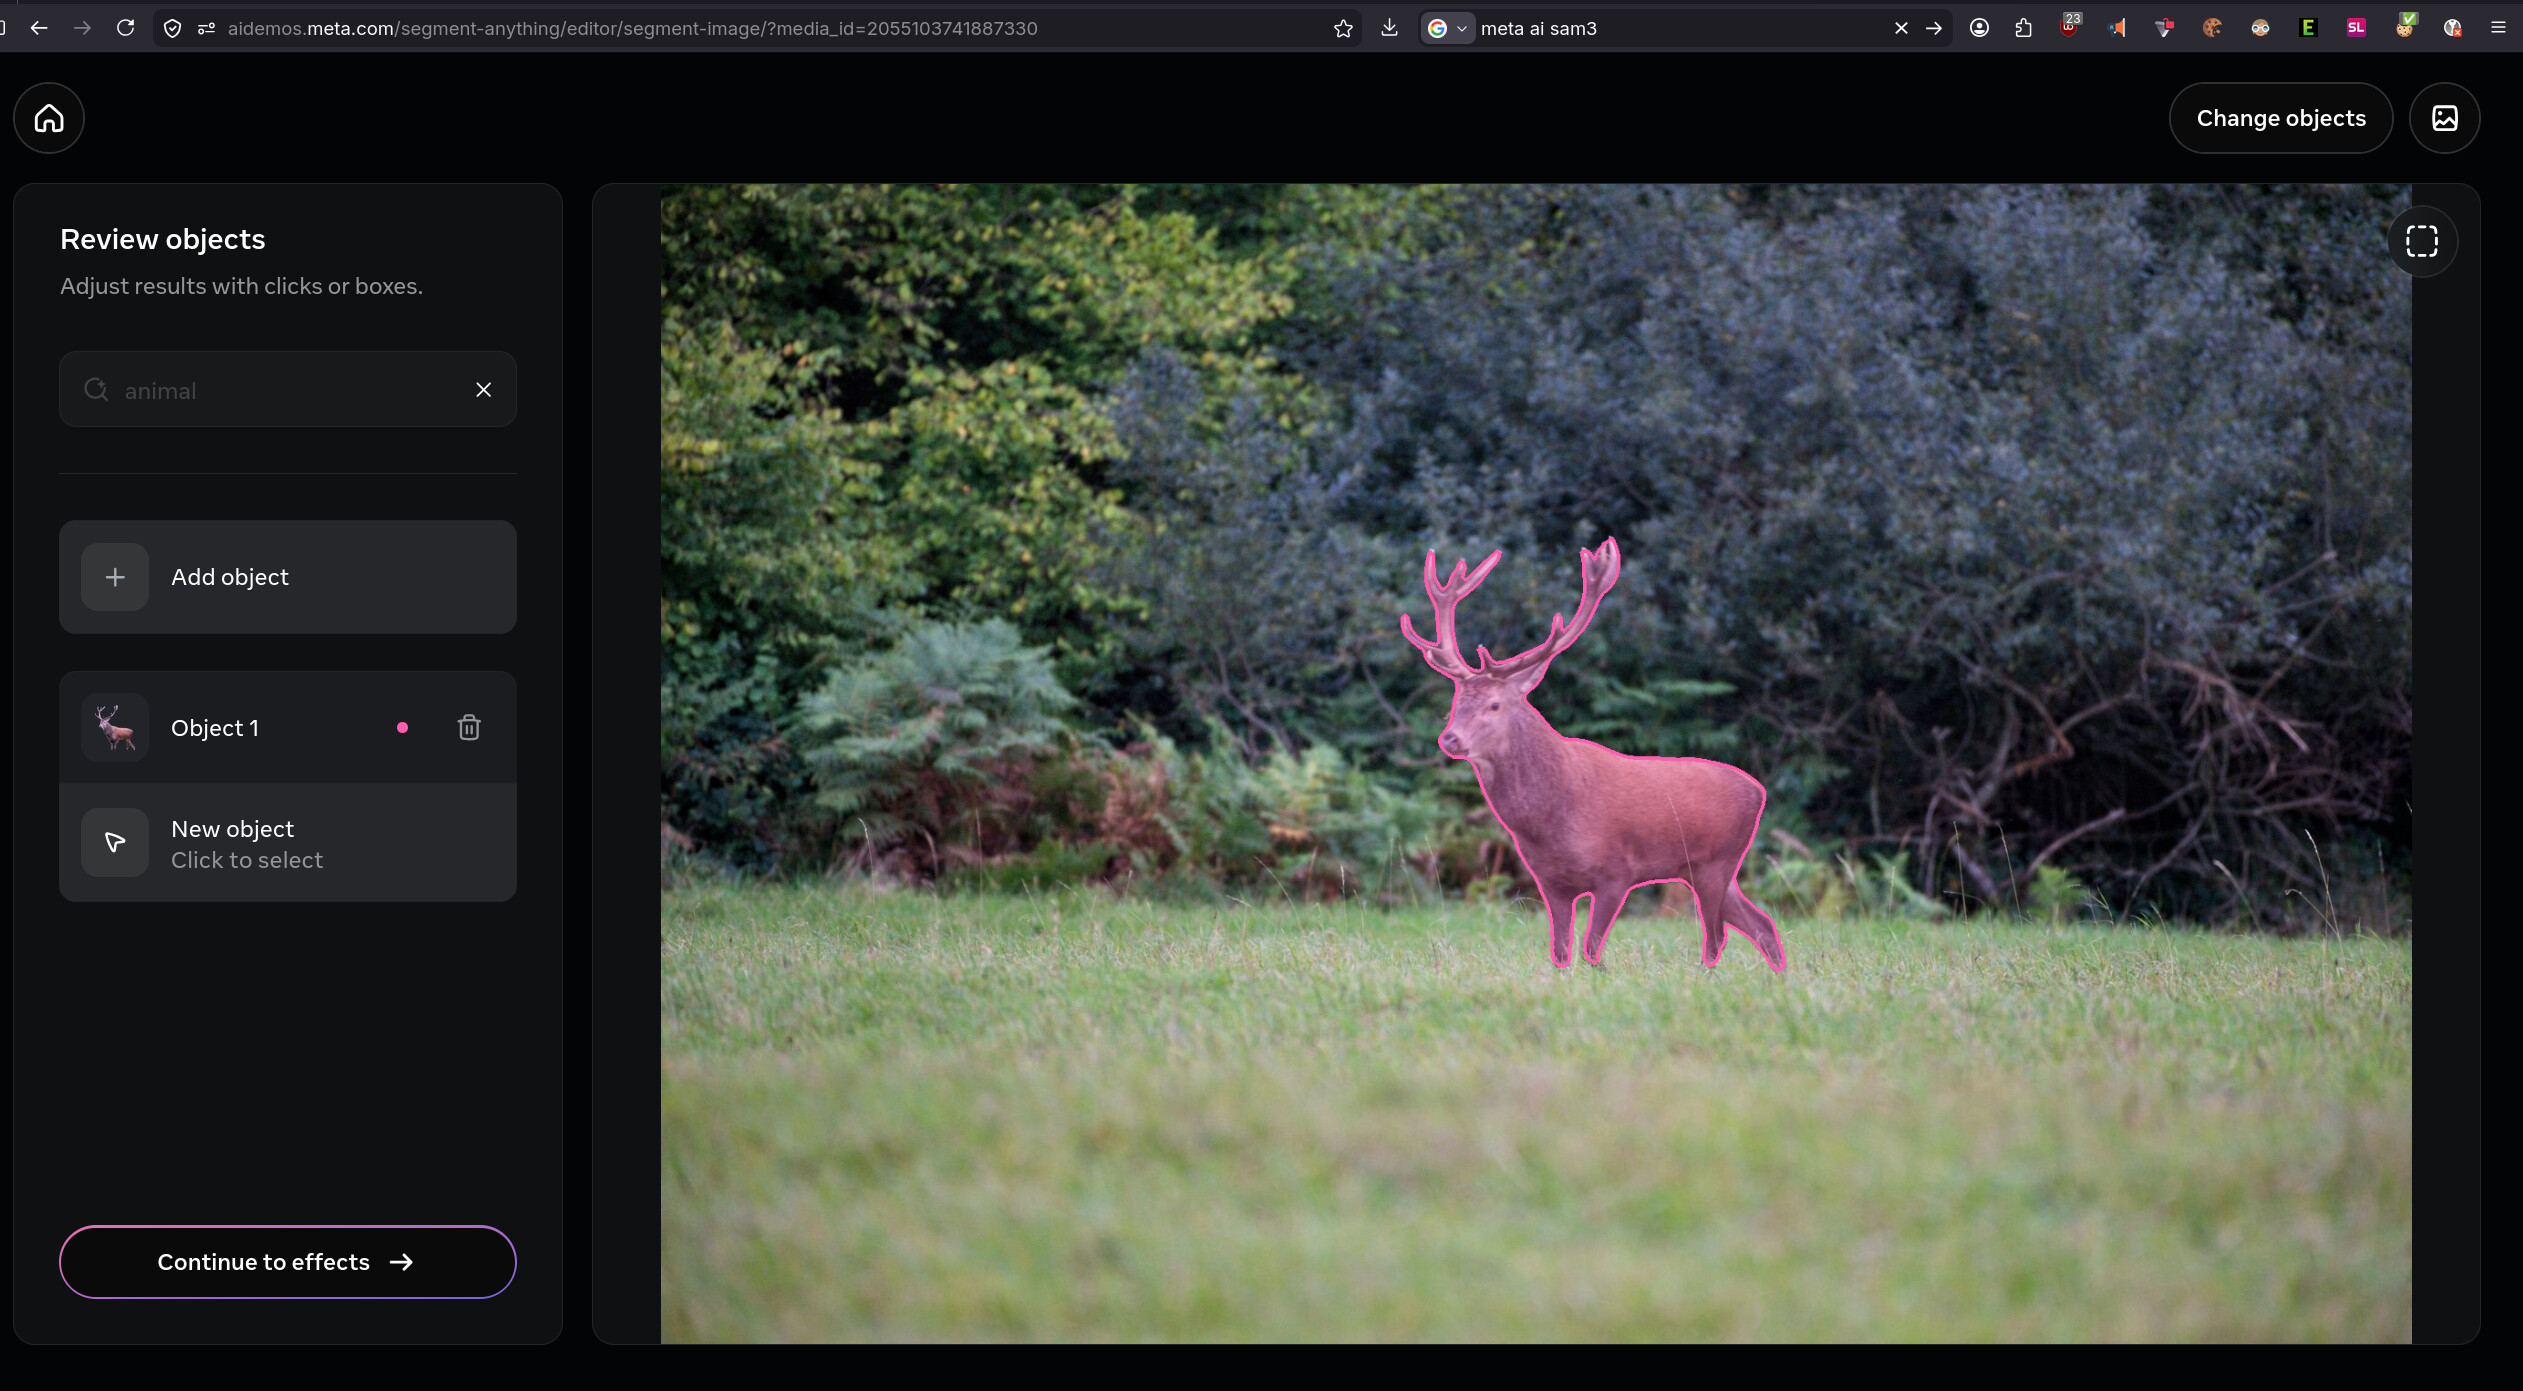Screen dimensions: 2523x1391
Task: Open the browser extensions puzzle icon
Action: click(2023, 28)
